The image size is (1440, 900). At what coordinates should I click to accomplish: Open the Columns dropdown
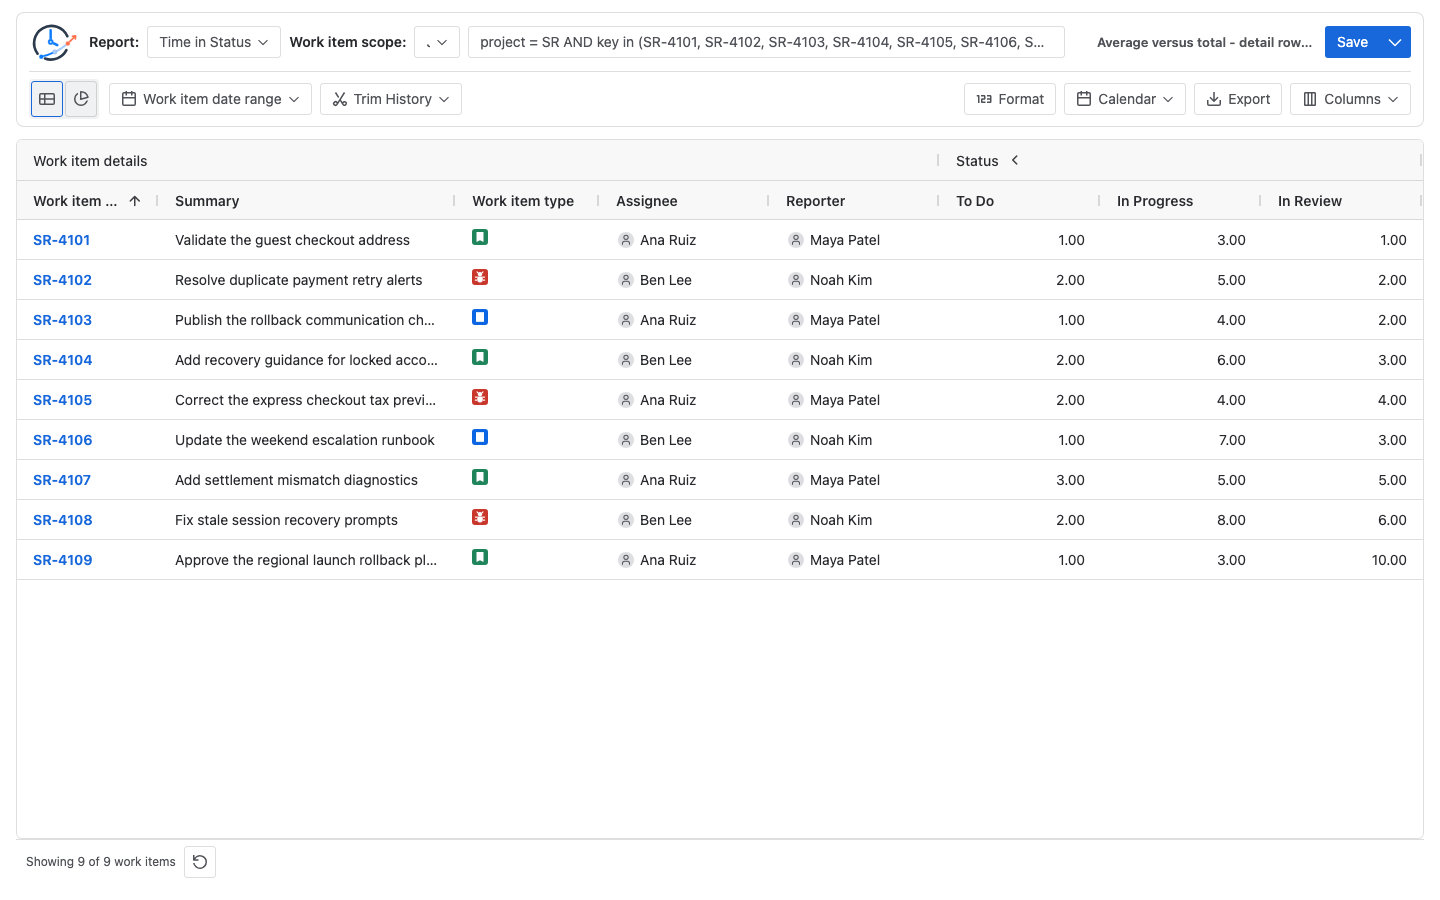tap(1350, 99)
